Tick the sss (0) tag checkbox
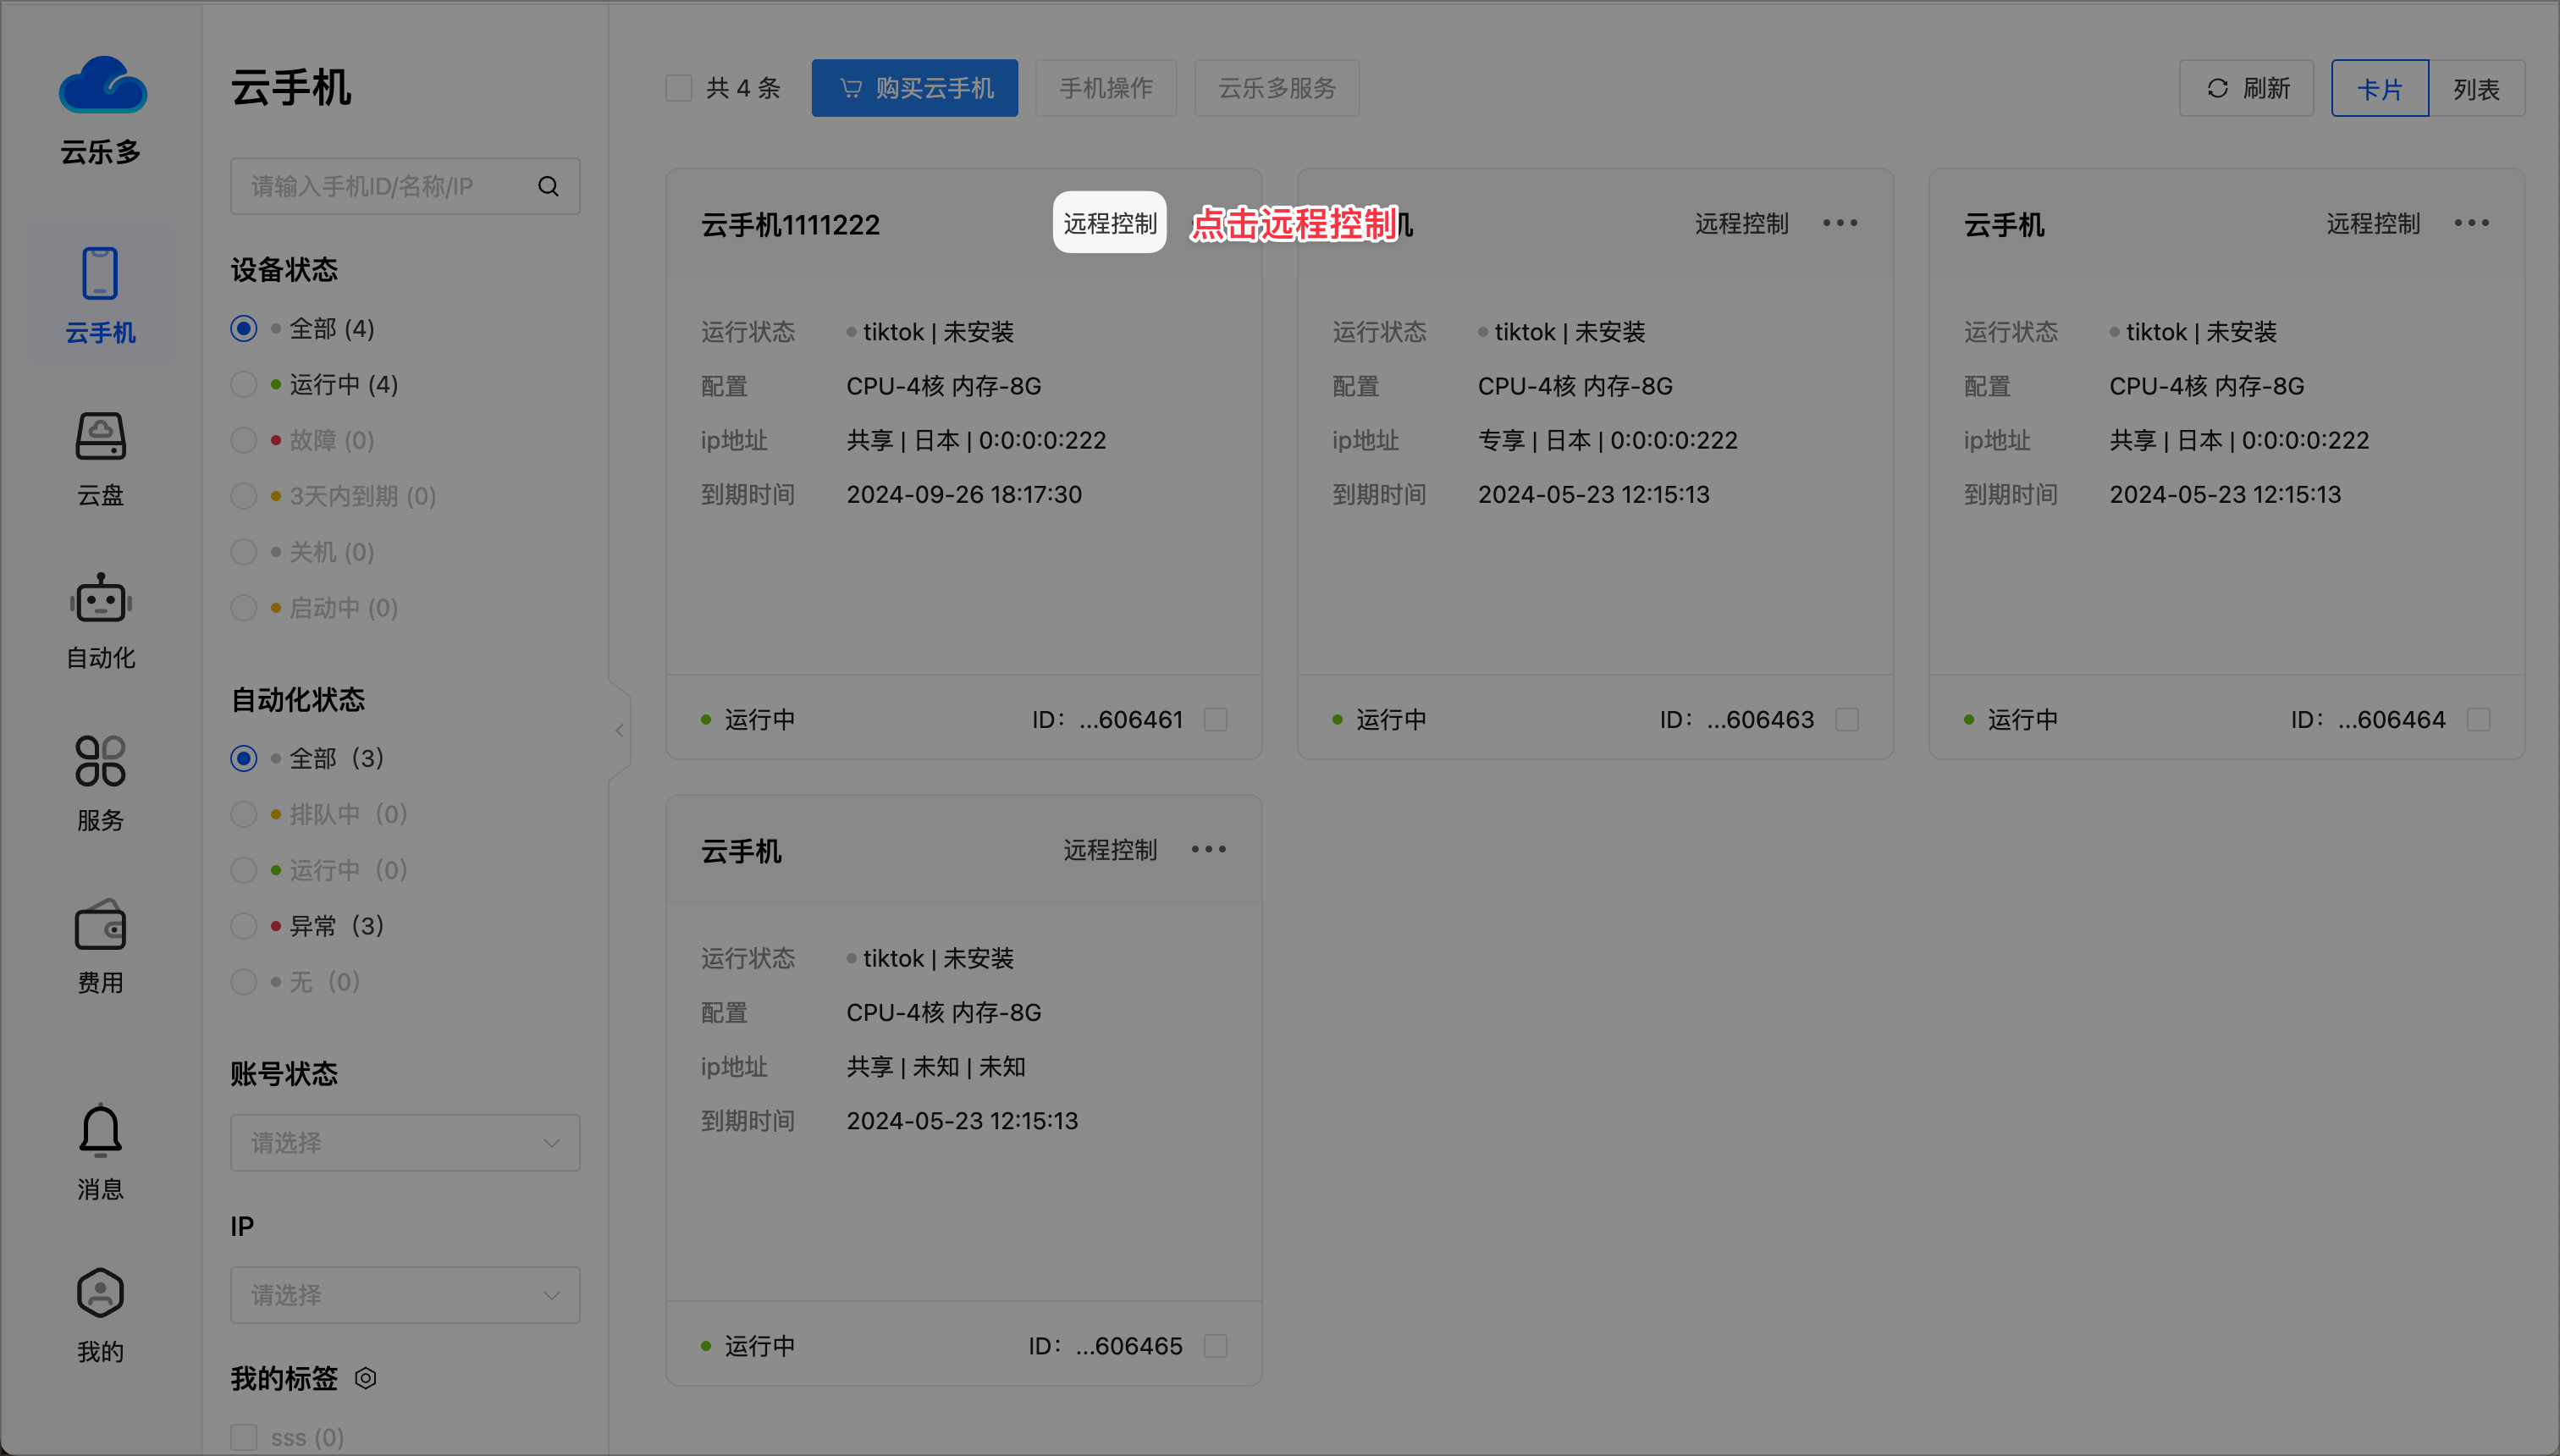The image size is (2560, 1456). point(244,1437)
